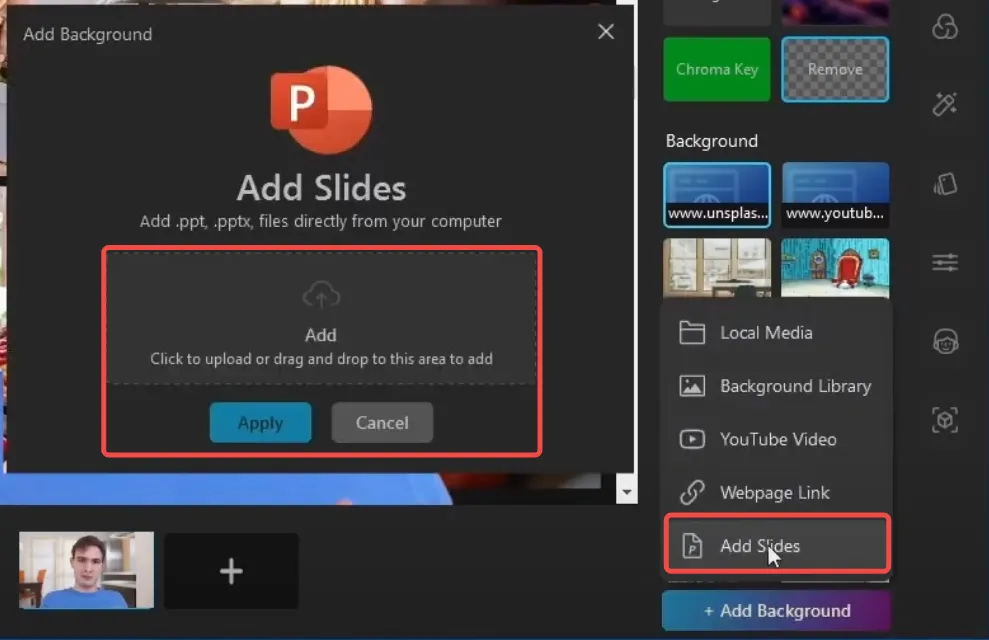
Task: Select the office room background thumbnail
Action: 717,267
